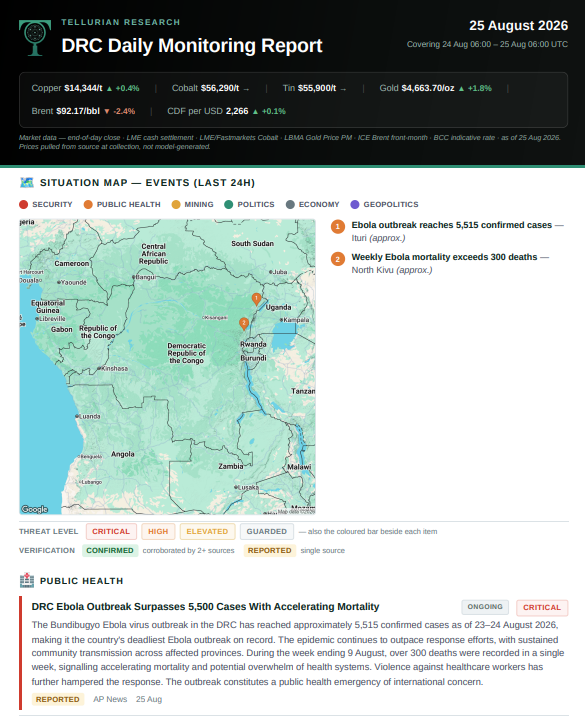This screenshot has width=585, height=727.
Task: Click the Tellurian Research tree logo
Action: pyautogui.click(x=35, y=38)
